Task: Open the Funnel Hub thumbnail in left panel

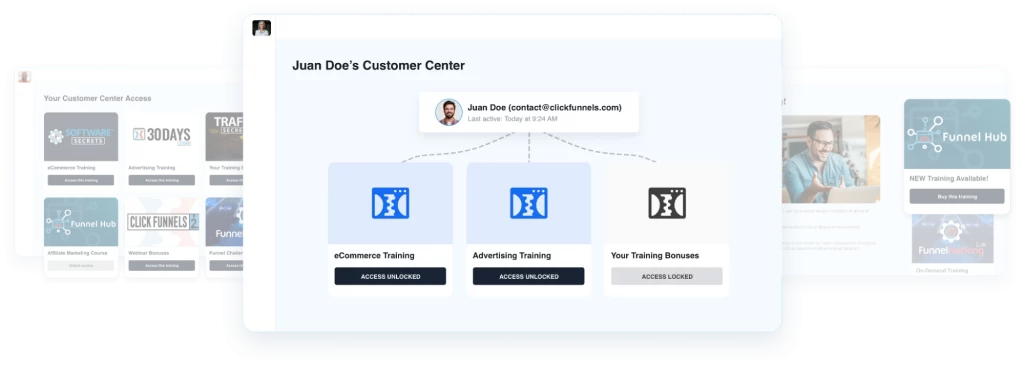Action: pos(81,222)
